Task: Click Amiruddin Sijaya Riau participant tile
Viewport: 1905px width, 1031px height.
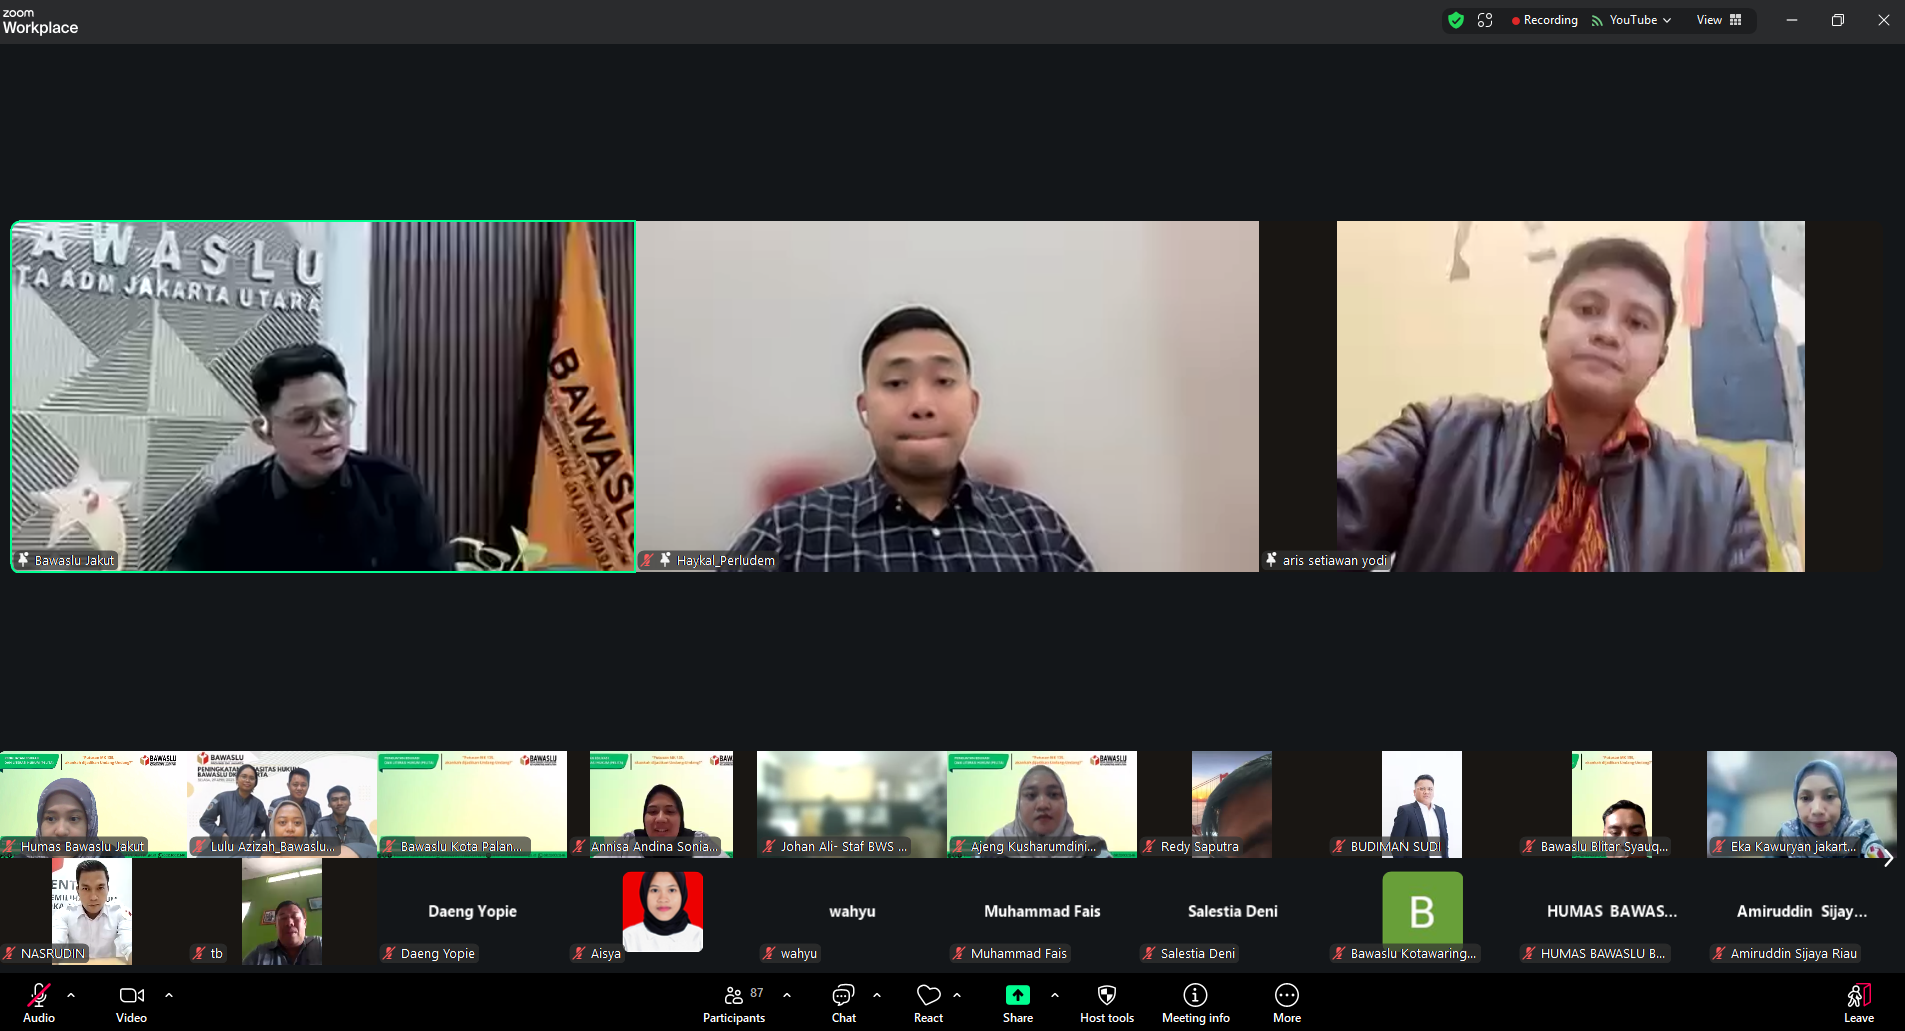Action: [x=1802, y=912]
